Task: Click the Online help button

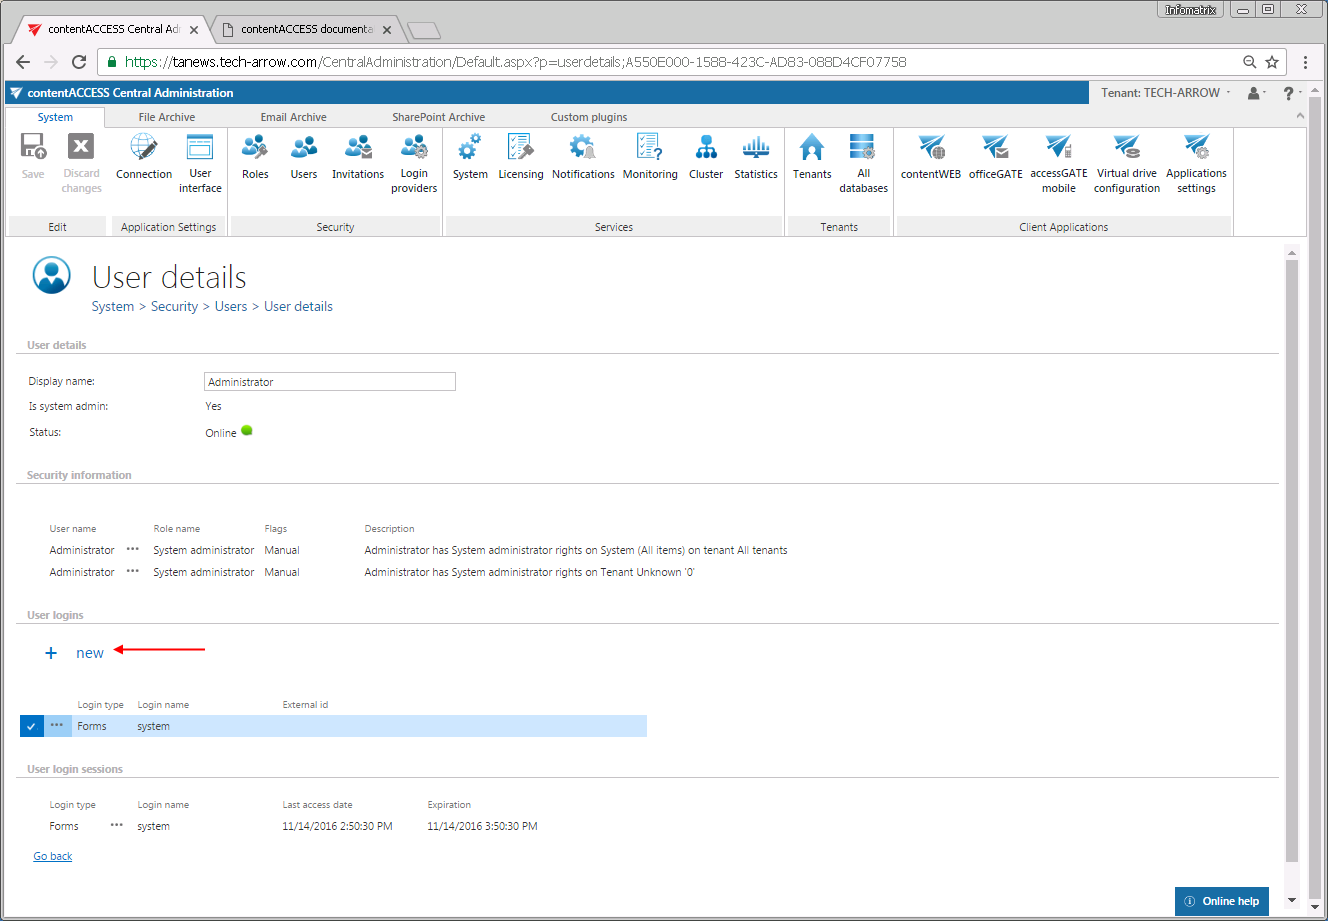Action: tap(1222, 901)
